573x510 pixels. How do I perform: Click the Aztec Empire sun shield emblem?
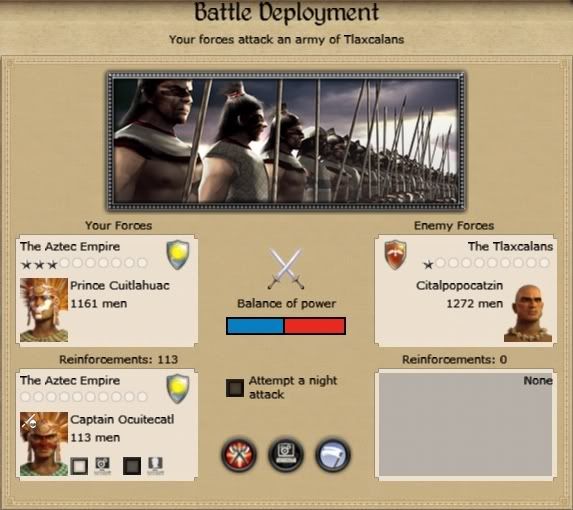click(x=178, y=255)
